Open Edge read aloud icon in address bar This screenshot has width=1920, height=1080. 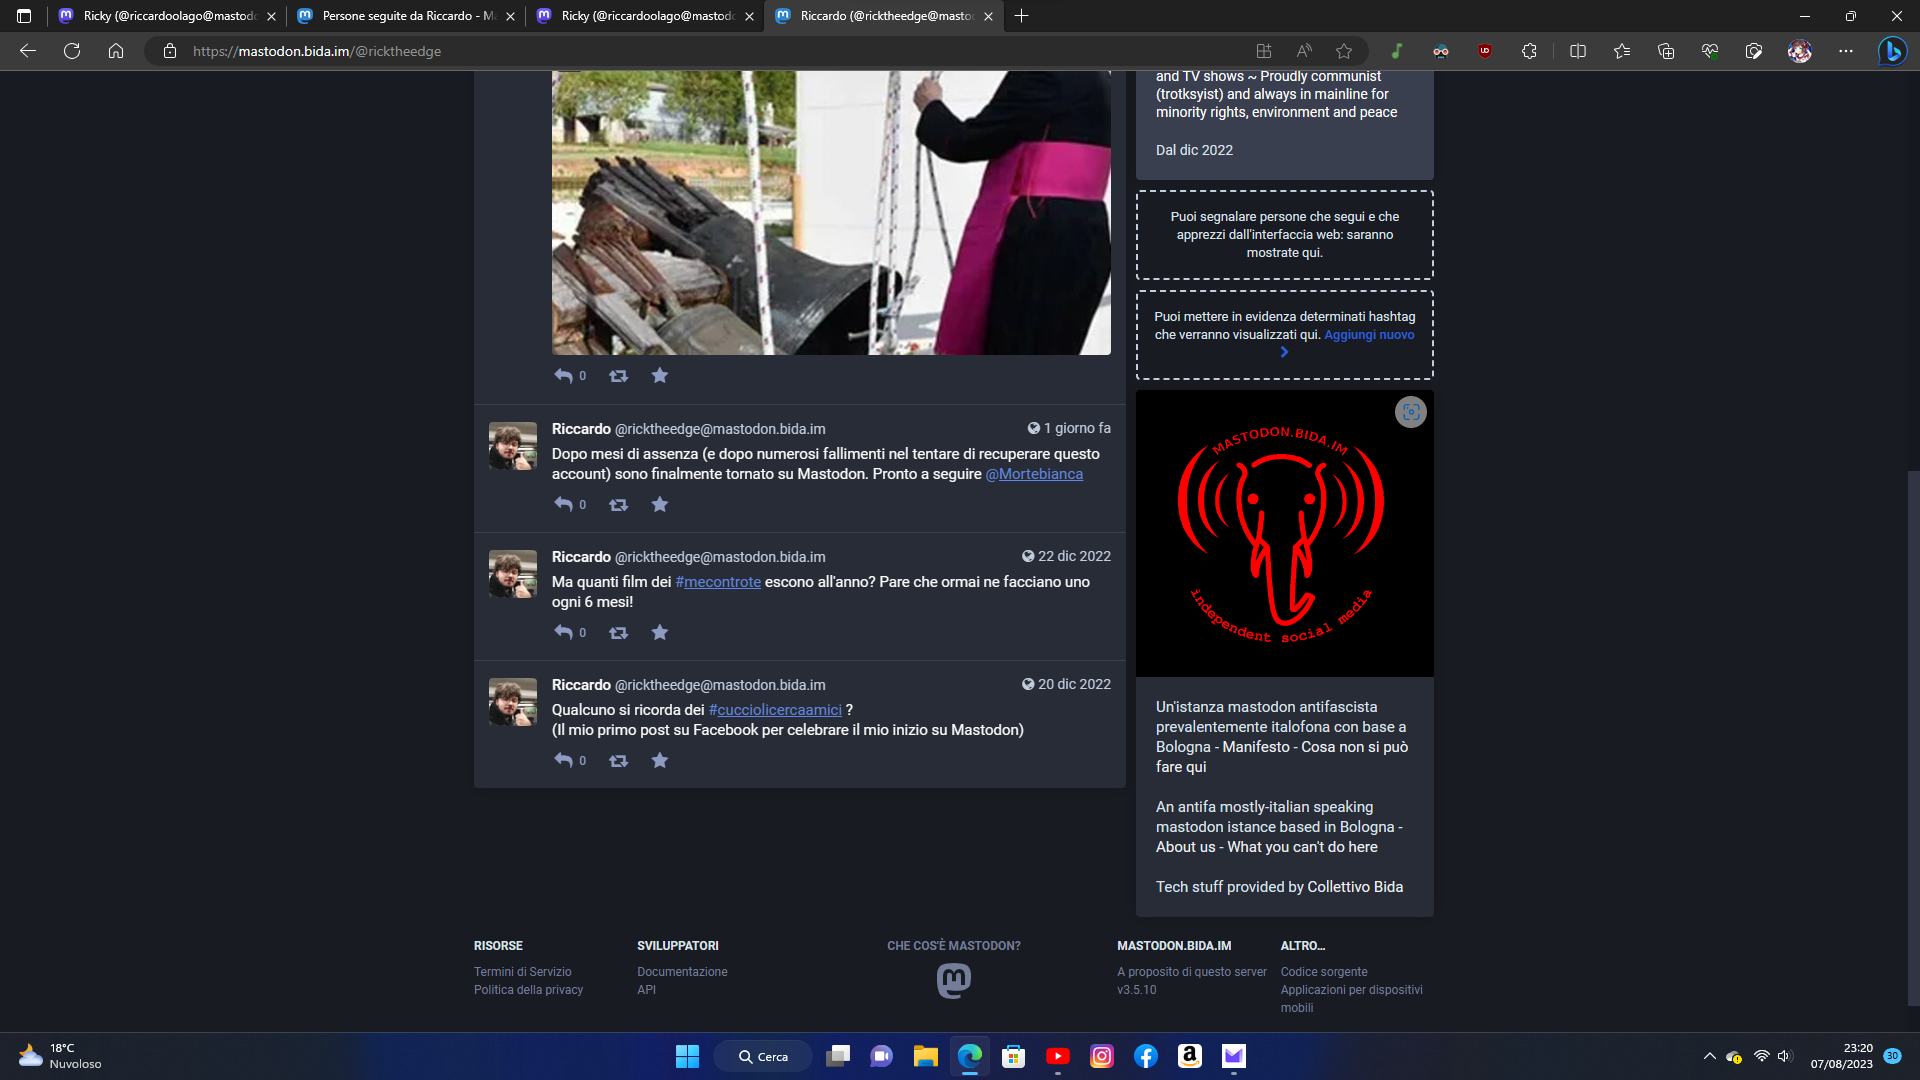coord(1304,51)
